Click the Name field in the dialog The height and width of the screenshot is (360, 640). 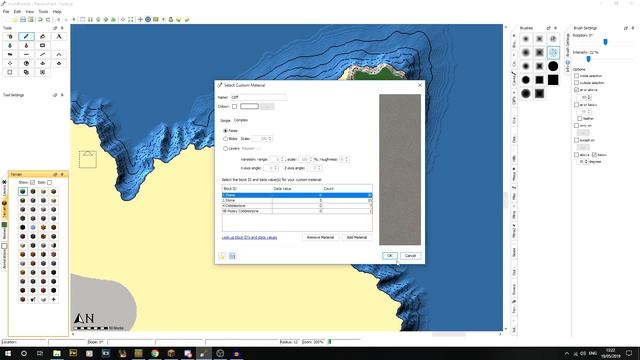click(x=258, y=97)
